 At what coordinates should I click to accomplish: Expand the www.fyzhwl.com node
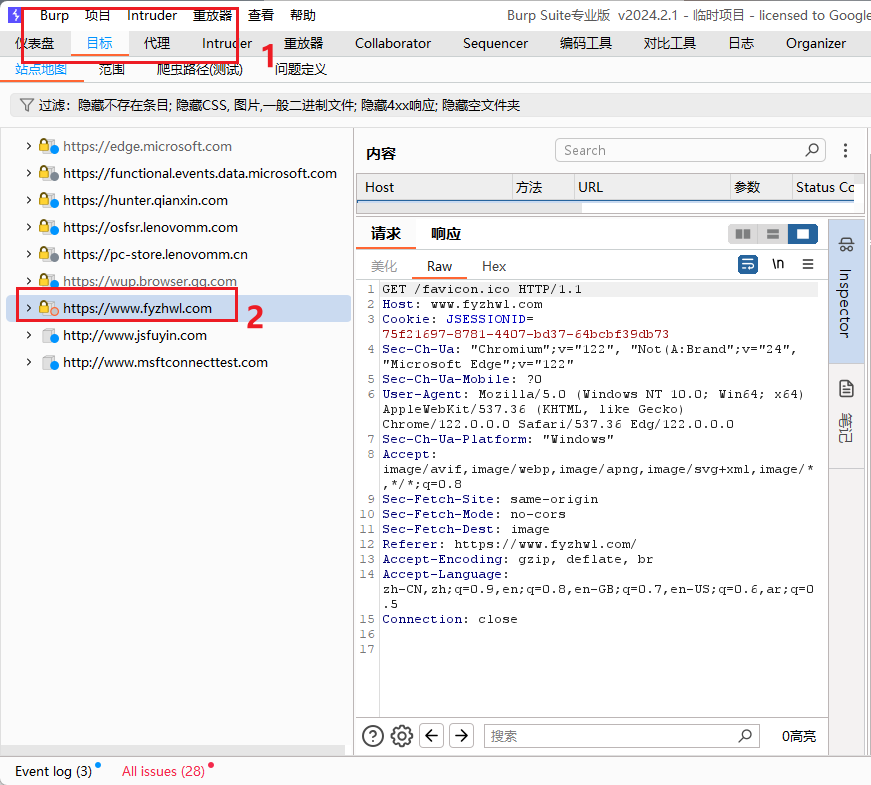[x=28, y=308]
